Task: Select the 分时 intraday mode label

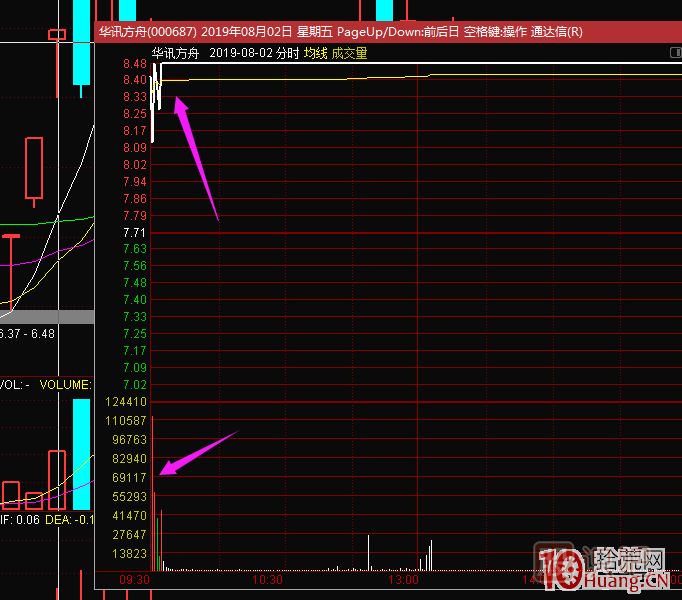Action: pos(288,53)
